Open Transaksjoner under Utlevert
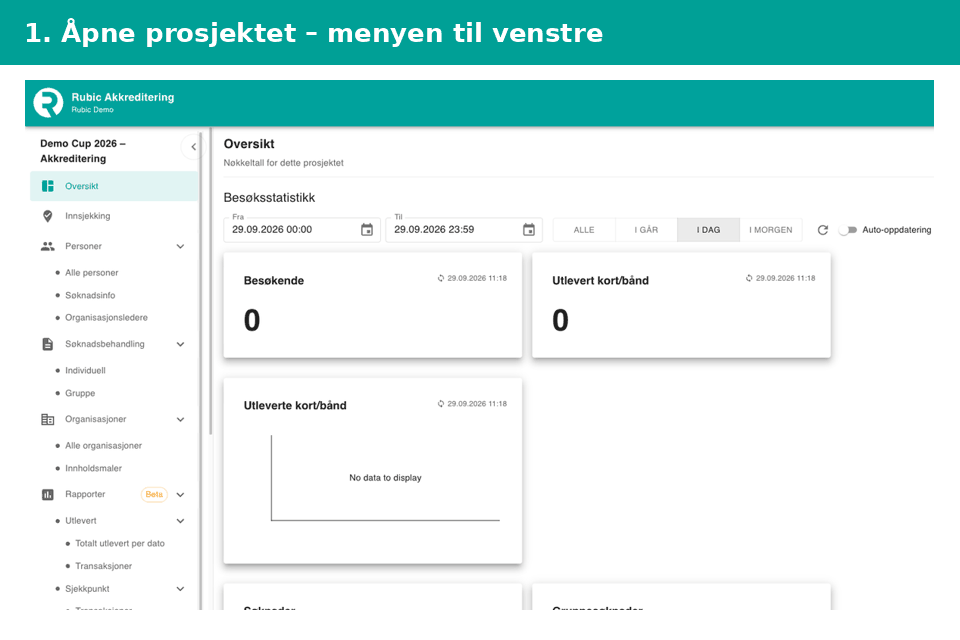960x640 pixels. pyautogui.click(x=103, y=567)
